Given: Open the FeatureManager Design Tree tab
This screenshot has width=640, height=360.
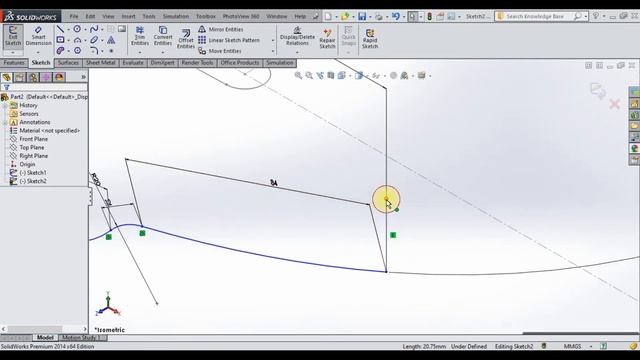Looking at the screenshot, I should tap(7, 77).
